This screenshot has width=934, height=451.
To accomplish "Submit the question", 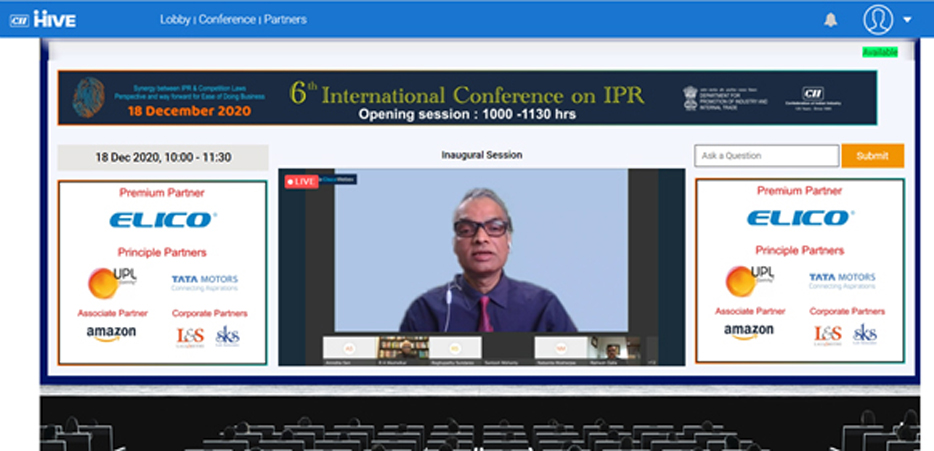I will click(x=873, y=155).
